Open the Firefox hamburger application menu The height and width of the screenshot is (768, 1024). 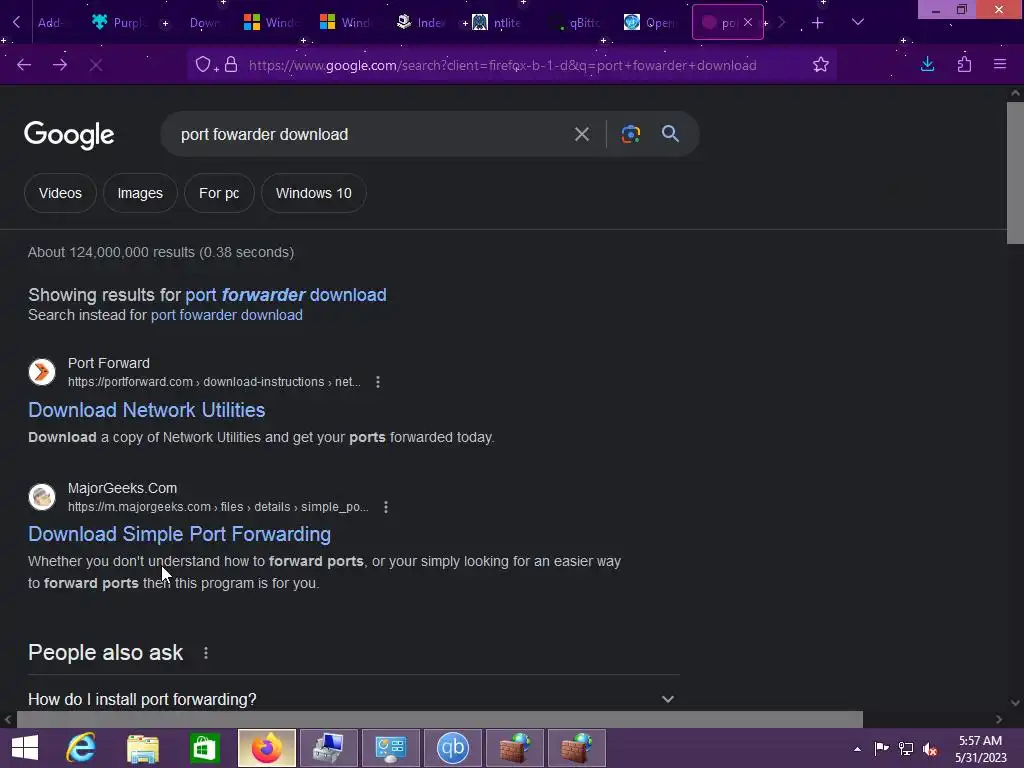1000,64
